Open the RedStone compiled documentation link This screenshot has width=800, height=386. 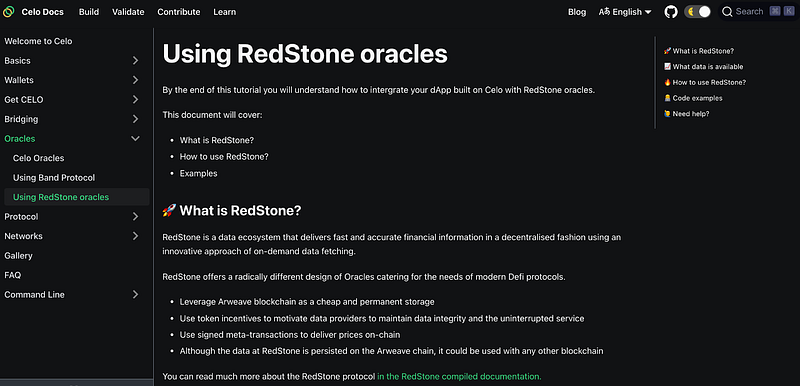459,377
